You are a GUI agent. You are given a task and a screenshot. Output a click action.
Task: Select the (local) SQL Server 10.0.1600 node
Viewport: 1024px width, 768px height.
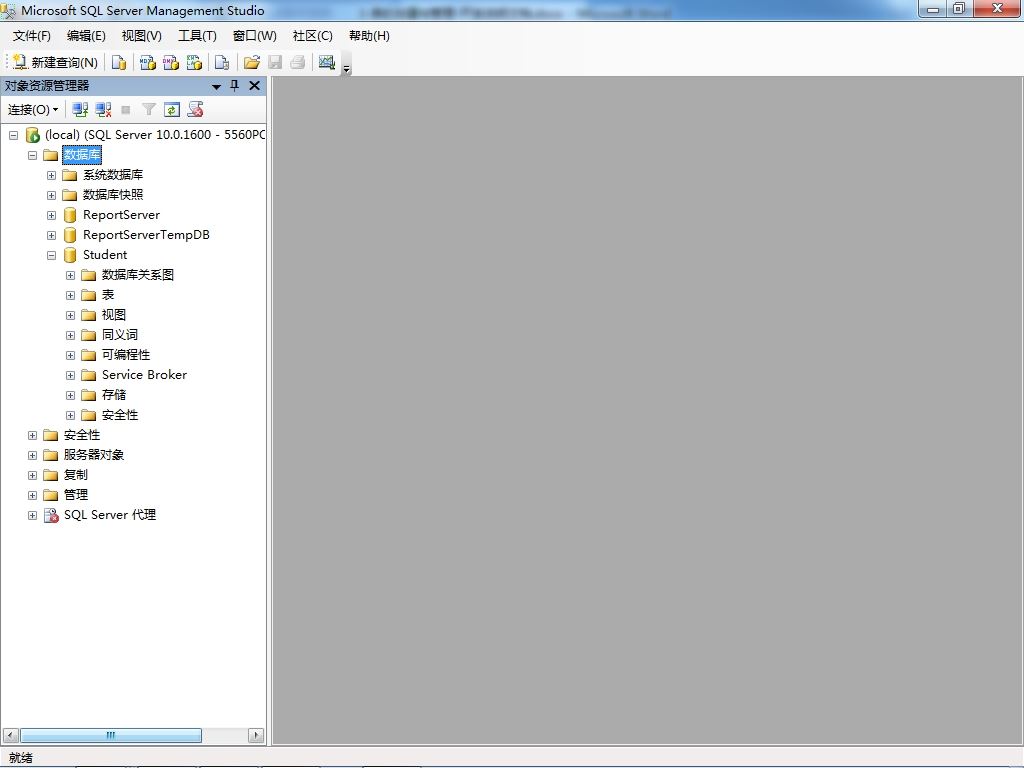click(154, 135)
